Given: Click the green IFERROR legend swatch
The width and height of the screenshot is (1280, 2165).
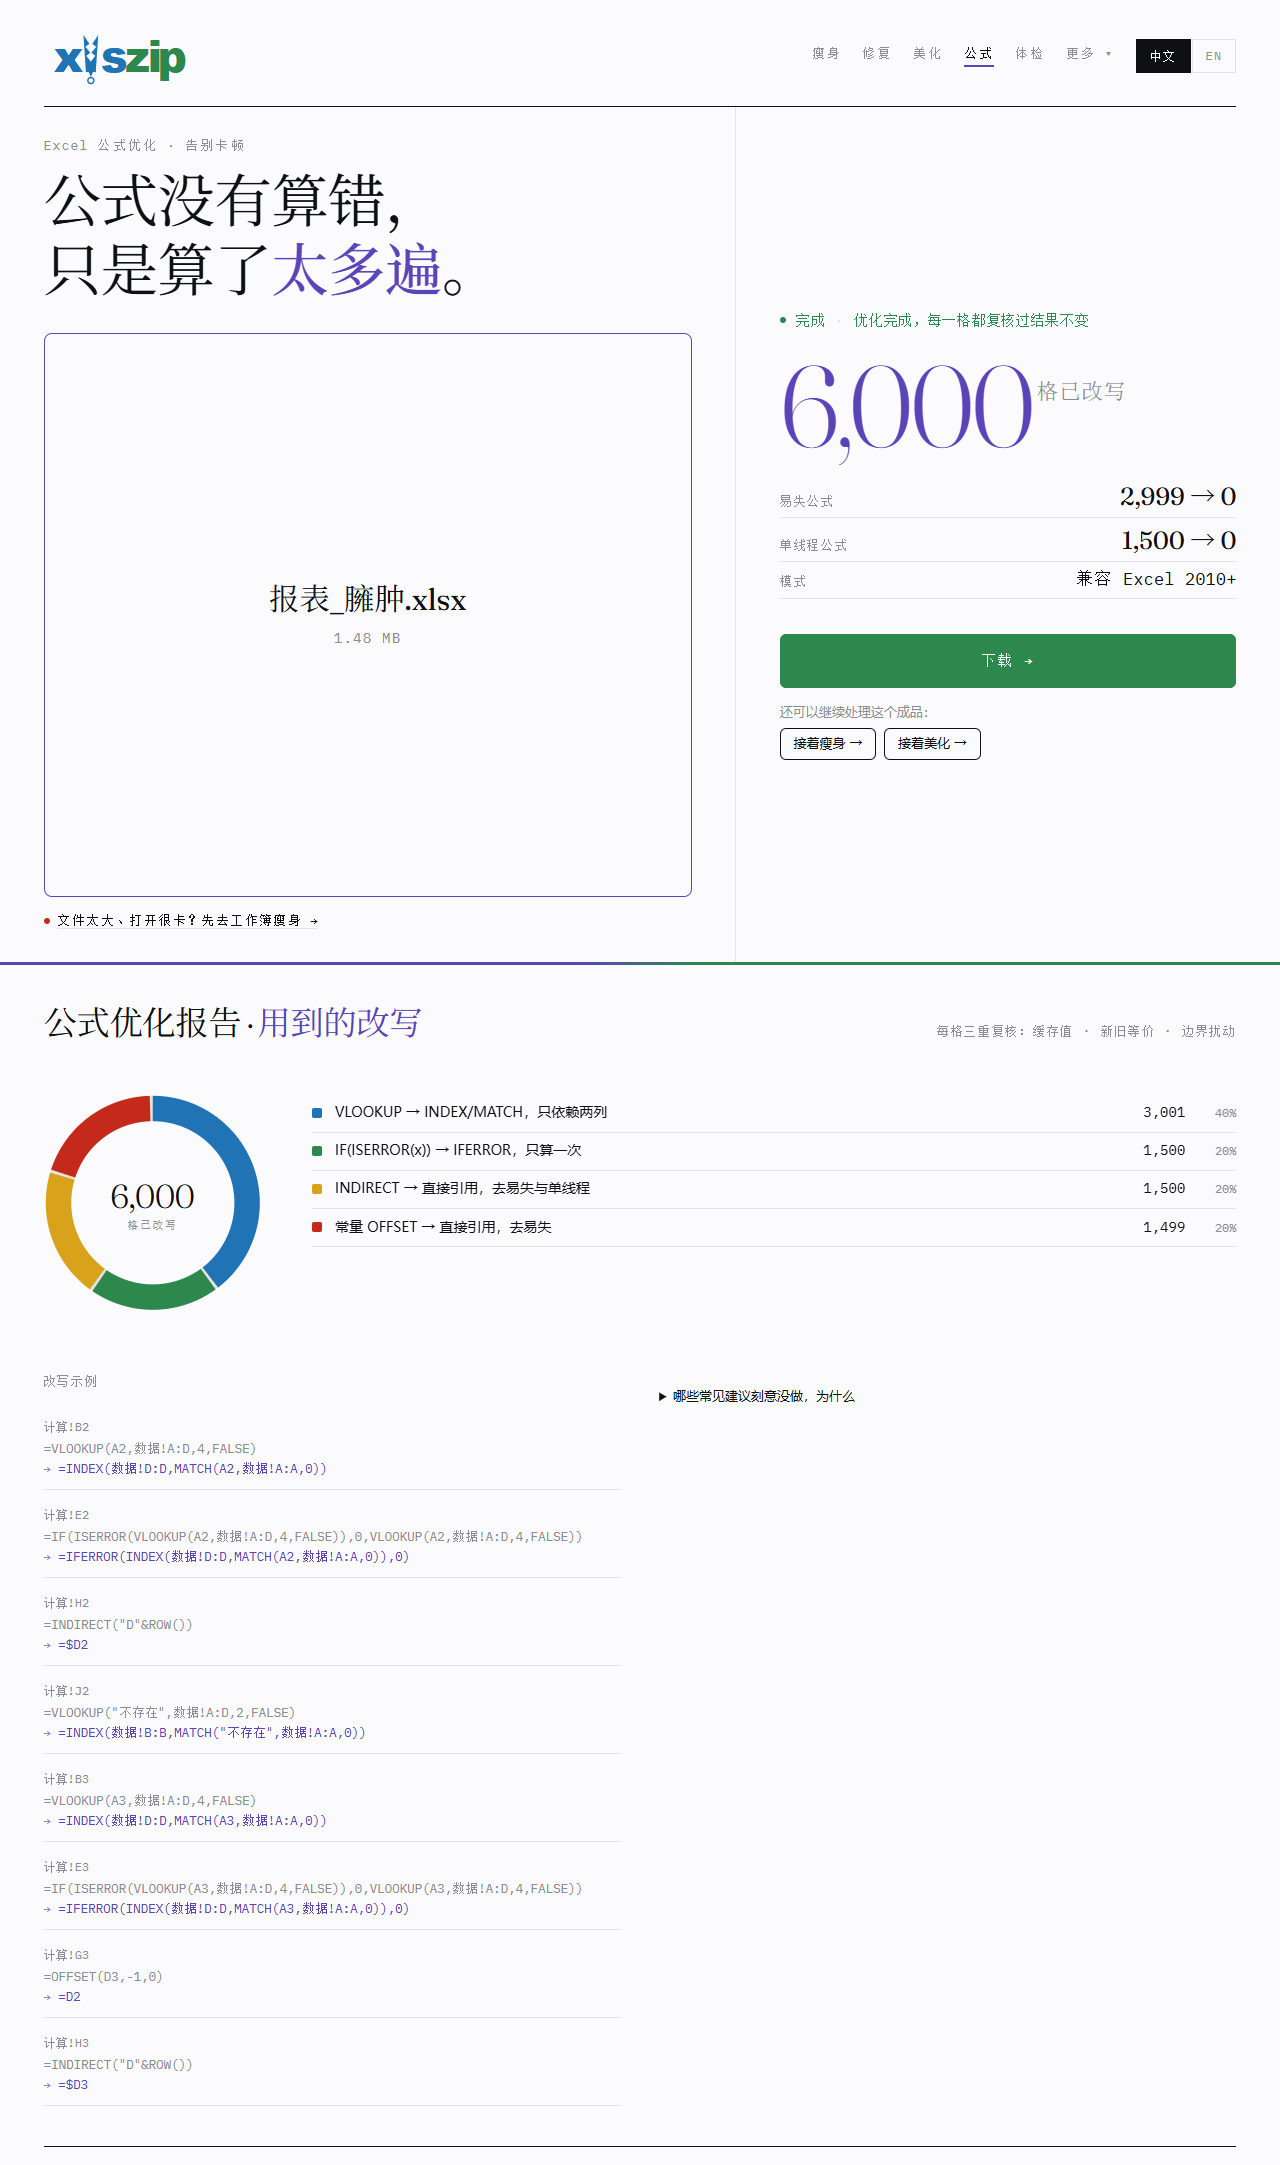Looking at the screenshot, I should [317, 1151].
